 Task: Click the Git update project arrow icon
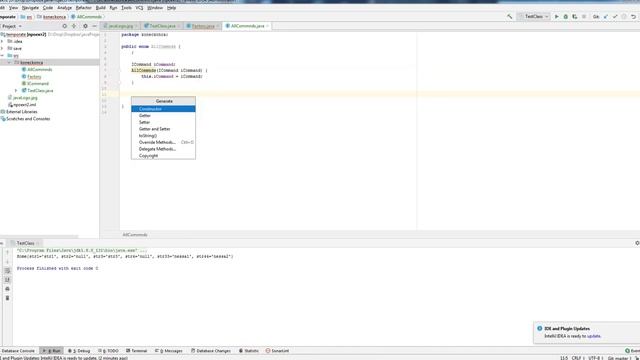click(x=606, y=17)
